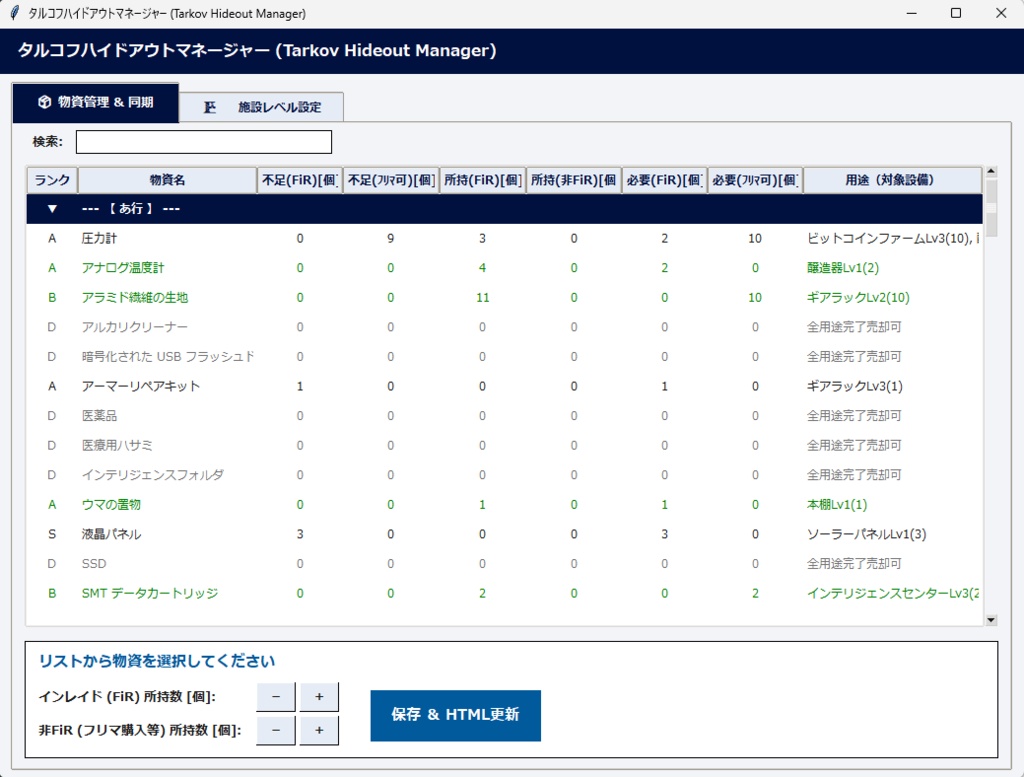The image size is (1024, 777).
Task: Click インテリジェンスセンターLv3 usage cell
Action: tap(893, 594)
